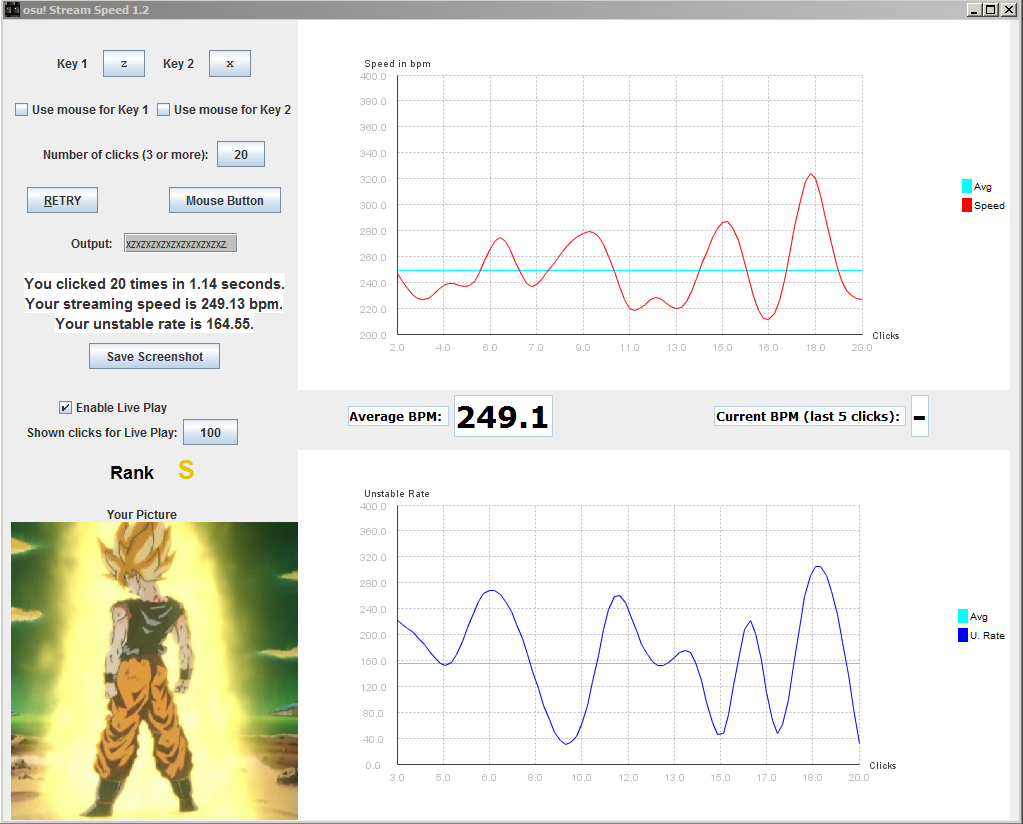1023x824 pixels.
Task: Click the Mouse Button button
Action: (225, 200)
